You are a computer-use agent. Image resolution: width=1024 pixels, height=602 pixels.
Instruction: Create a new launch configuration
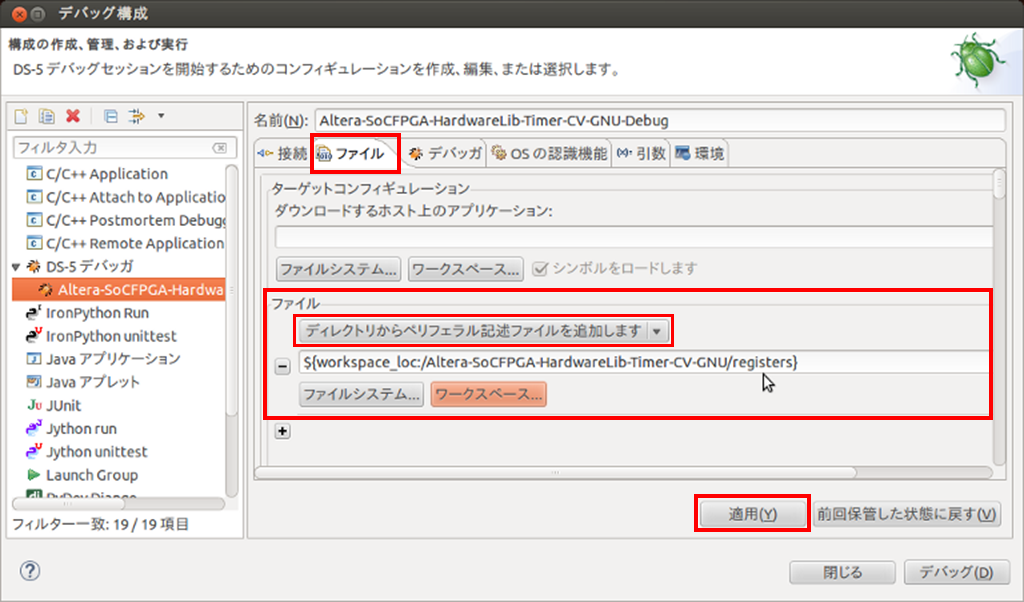point(21,117)
